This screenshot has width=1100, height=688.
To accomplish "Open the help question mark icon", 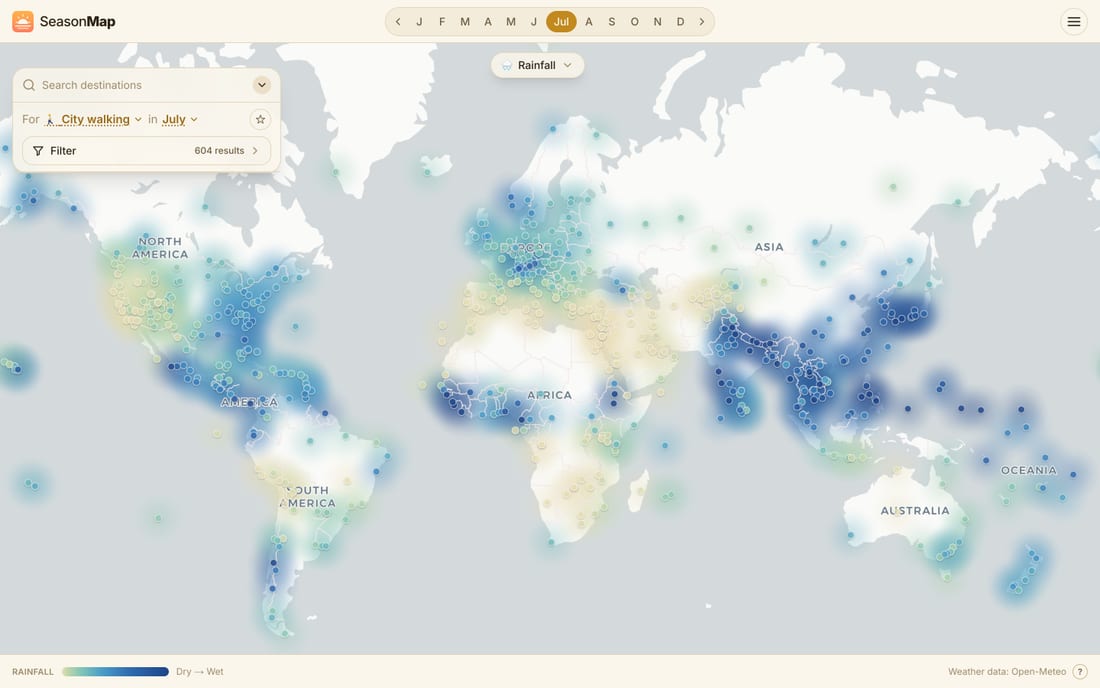I will pyautogui.click(x=1080, y=671).
